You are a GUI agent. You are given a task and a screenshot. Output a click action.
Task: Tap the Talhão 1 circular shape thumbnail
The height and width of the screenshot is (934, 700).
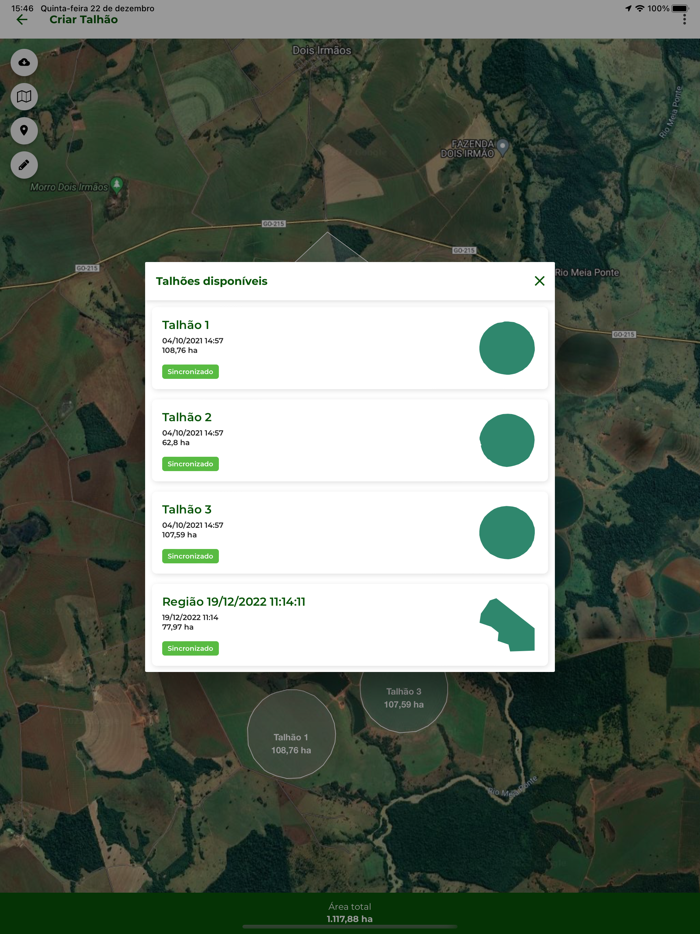507,348
